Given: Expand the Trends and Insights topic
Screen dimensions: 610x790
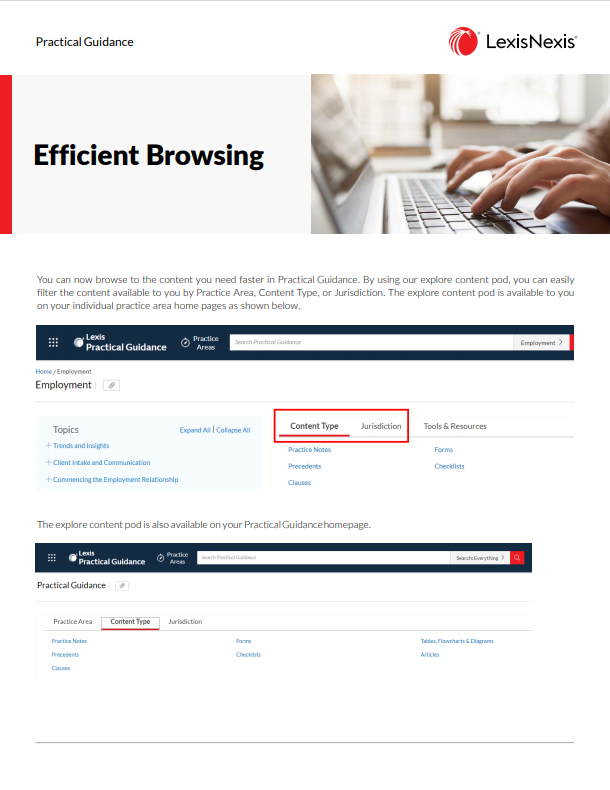Looking at the screenshot, I should tap(48, 445).
